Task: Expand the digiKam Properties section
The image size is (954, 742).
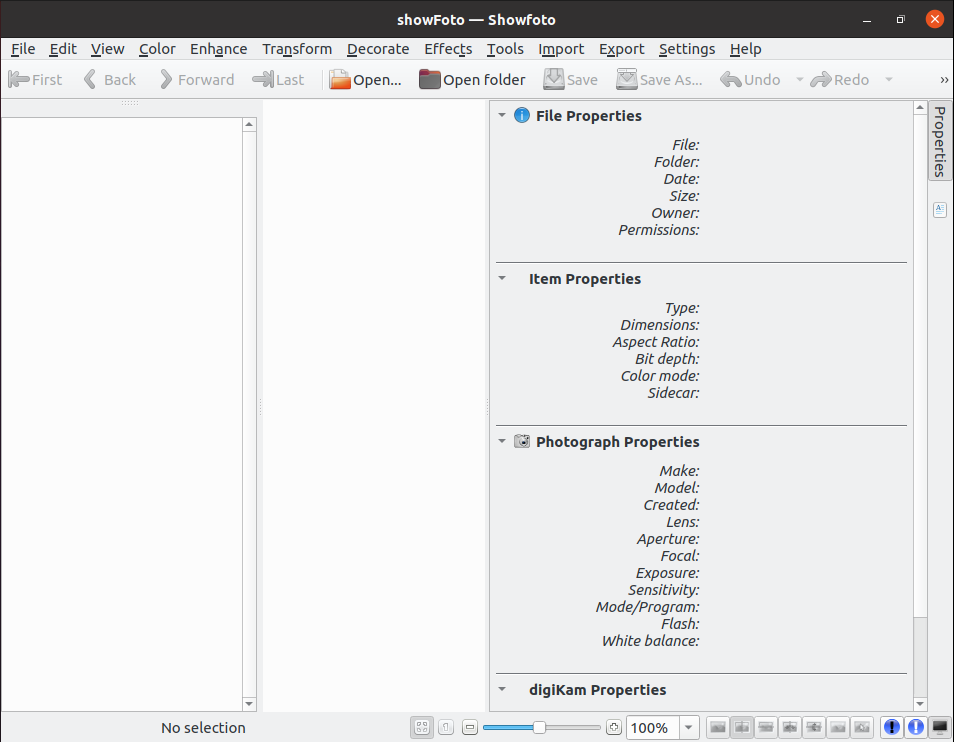Action: (x=501, y=689)
